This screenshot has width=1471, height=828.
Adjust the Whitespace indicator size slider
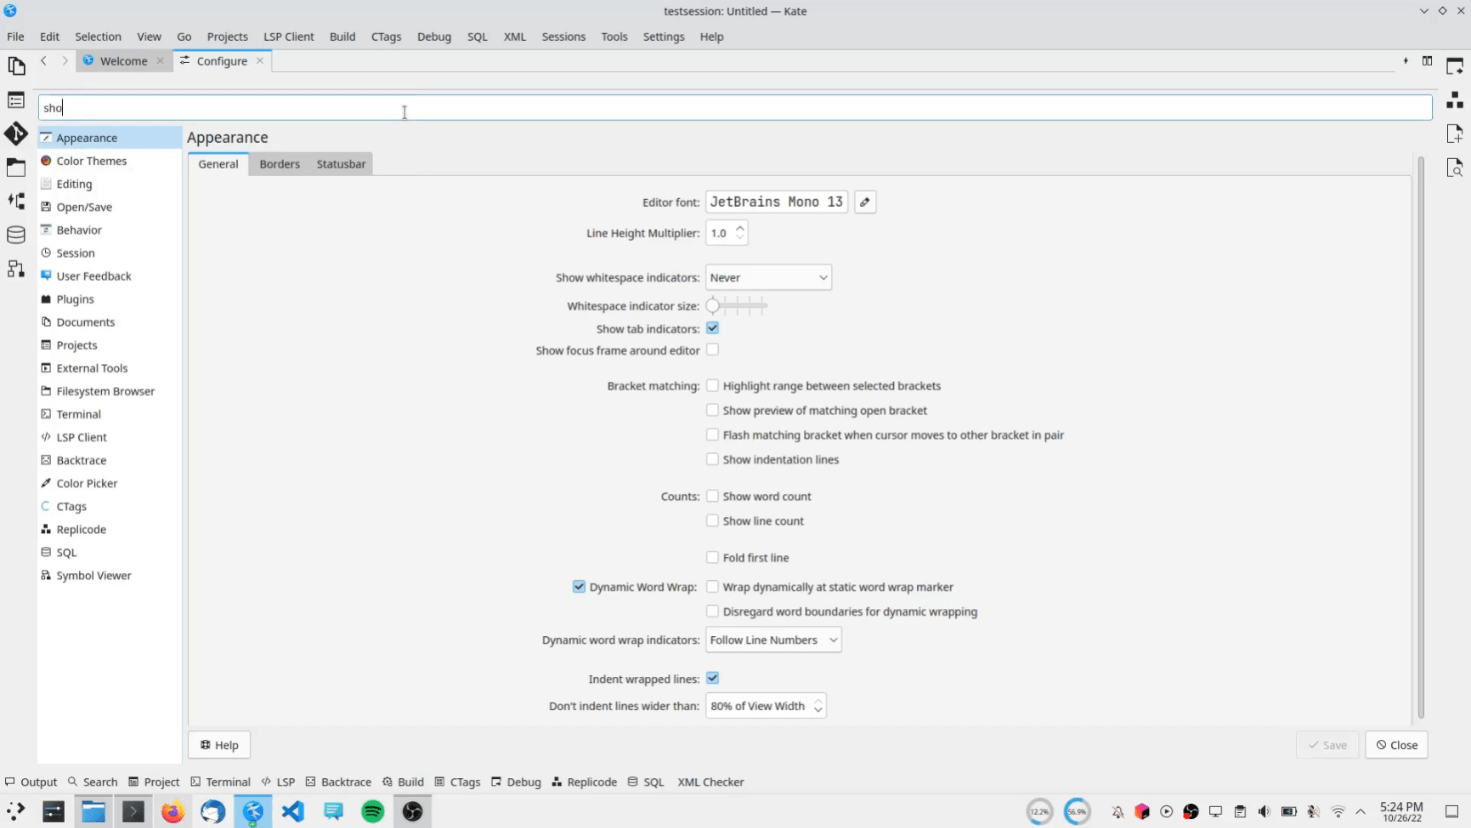(x=712, y=305)
